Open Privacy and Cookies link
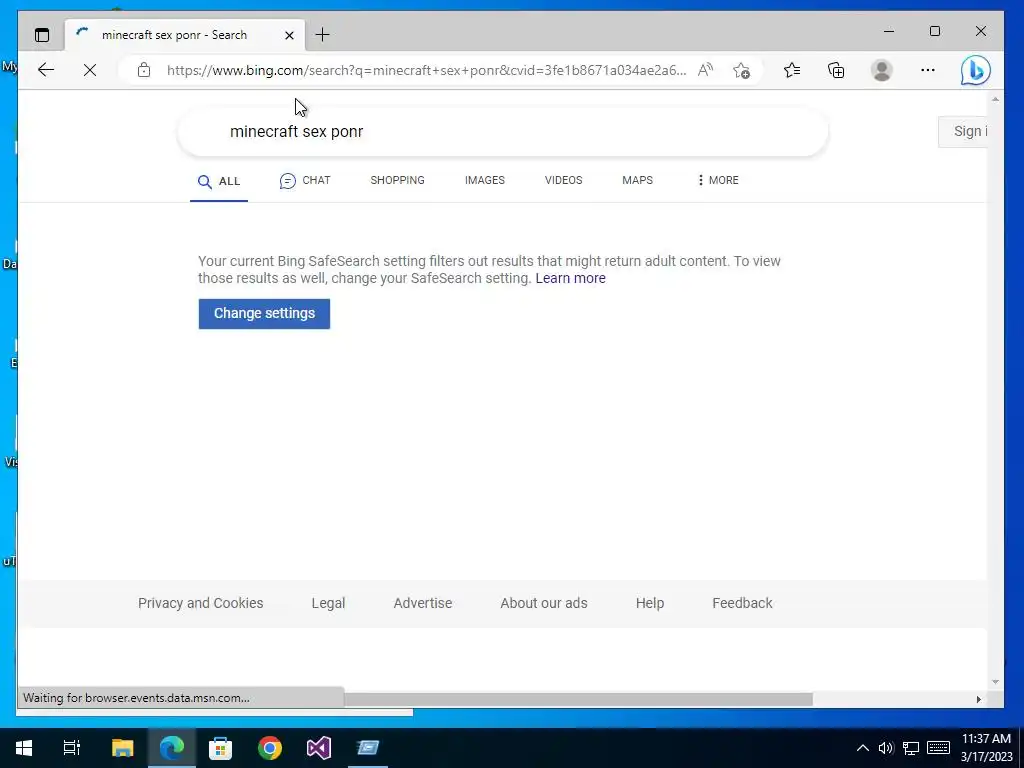The width and height of the screenshot is (1024, 768). pyautogui.click(x=200, y=603)
